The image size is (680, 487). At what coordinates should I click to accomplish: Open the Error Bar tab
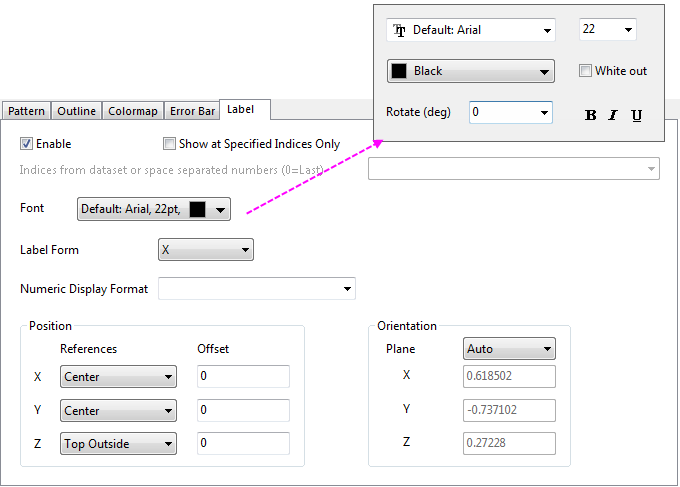pyautogui.click(x=192, y=111)
